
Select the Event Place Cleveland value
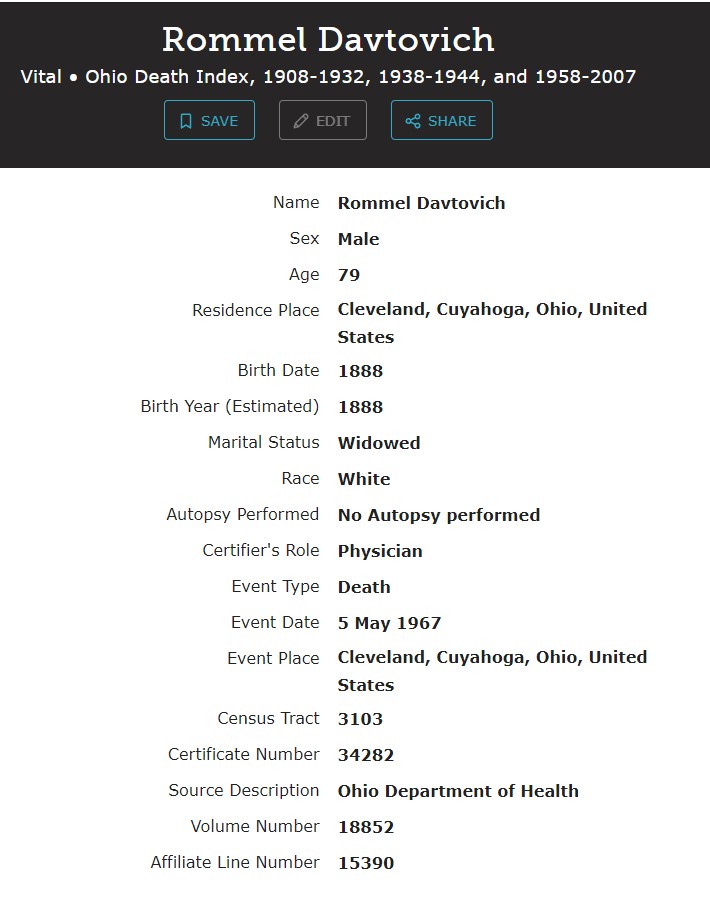coord(492,671)
